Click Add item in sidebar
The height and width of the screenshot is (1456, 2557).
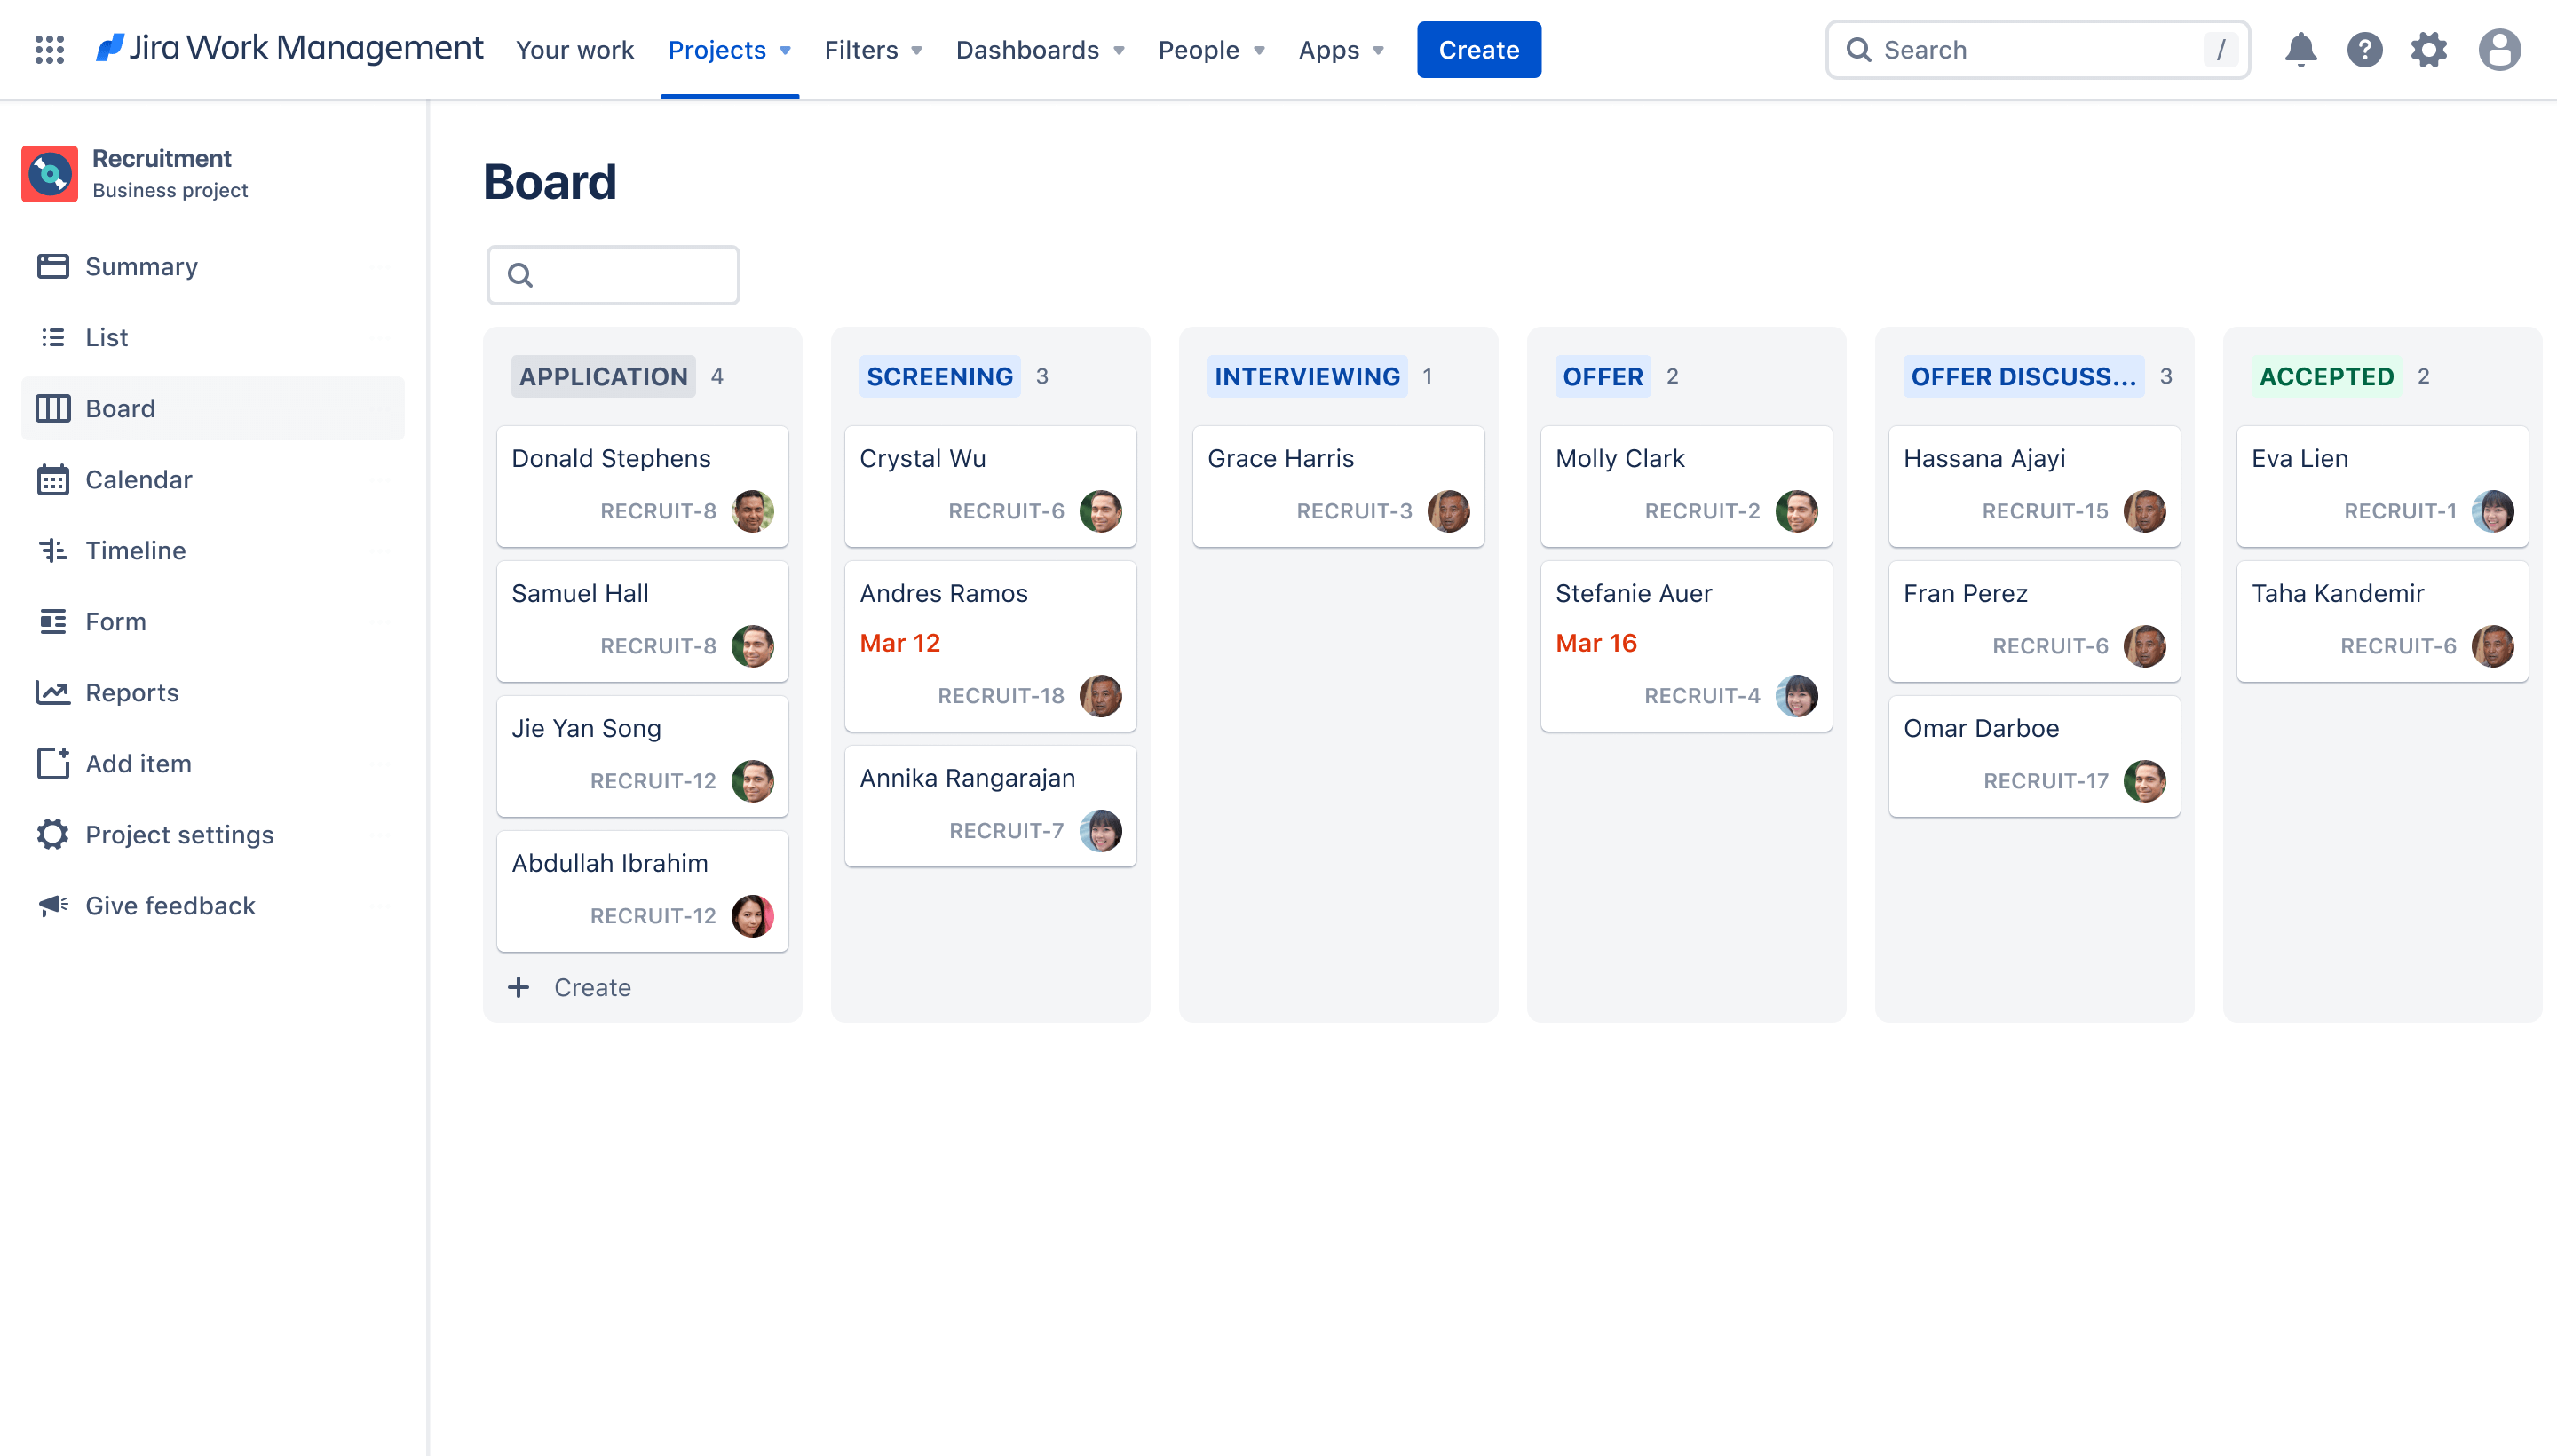tap(137, 763)
